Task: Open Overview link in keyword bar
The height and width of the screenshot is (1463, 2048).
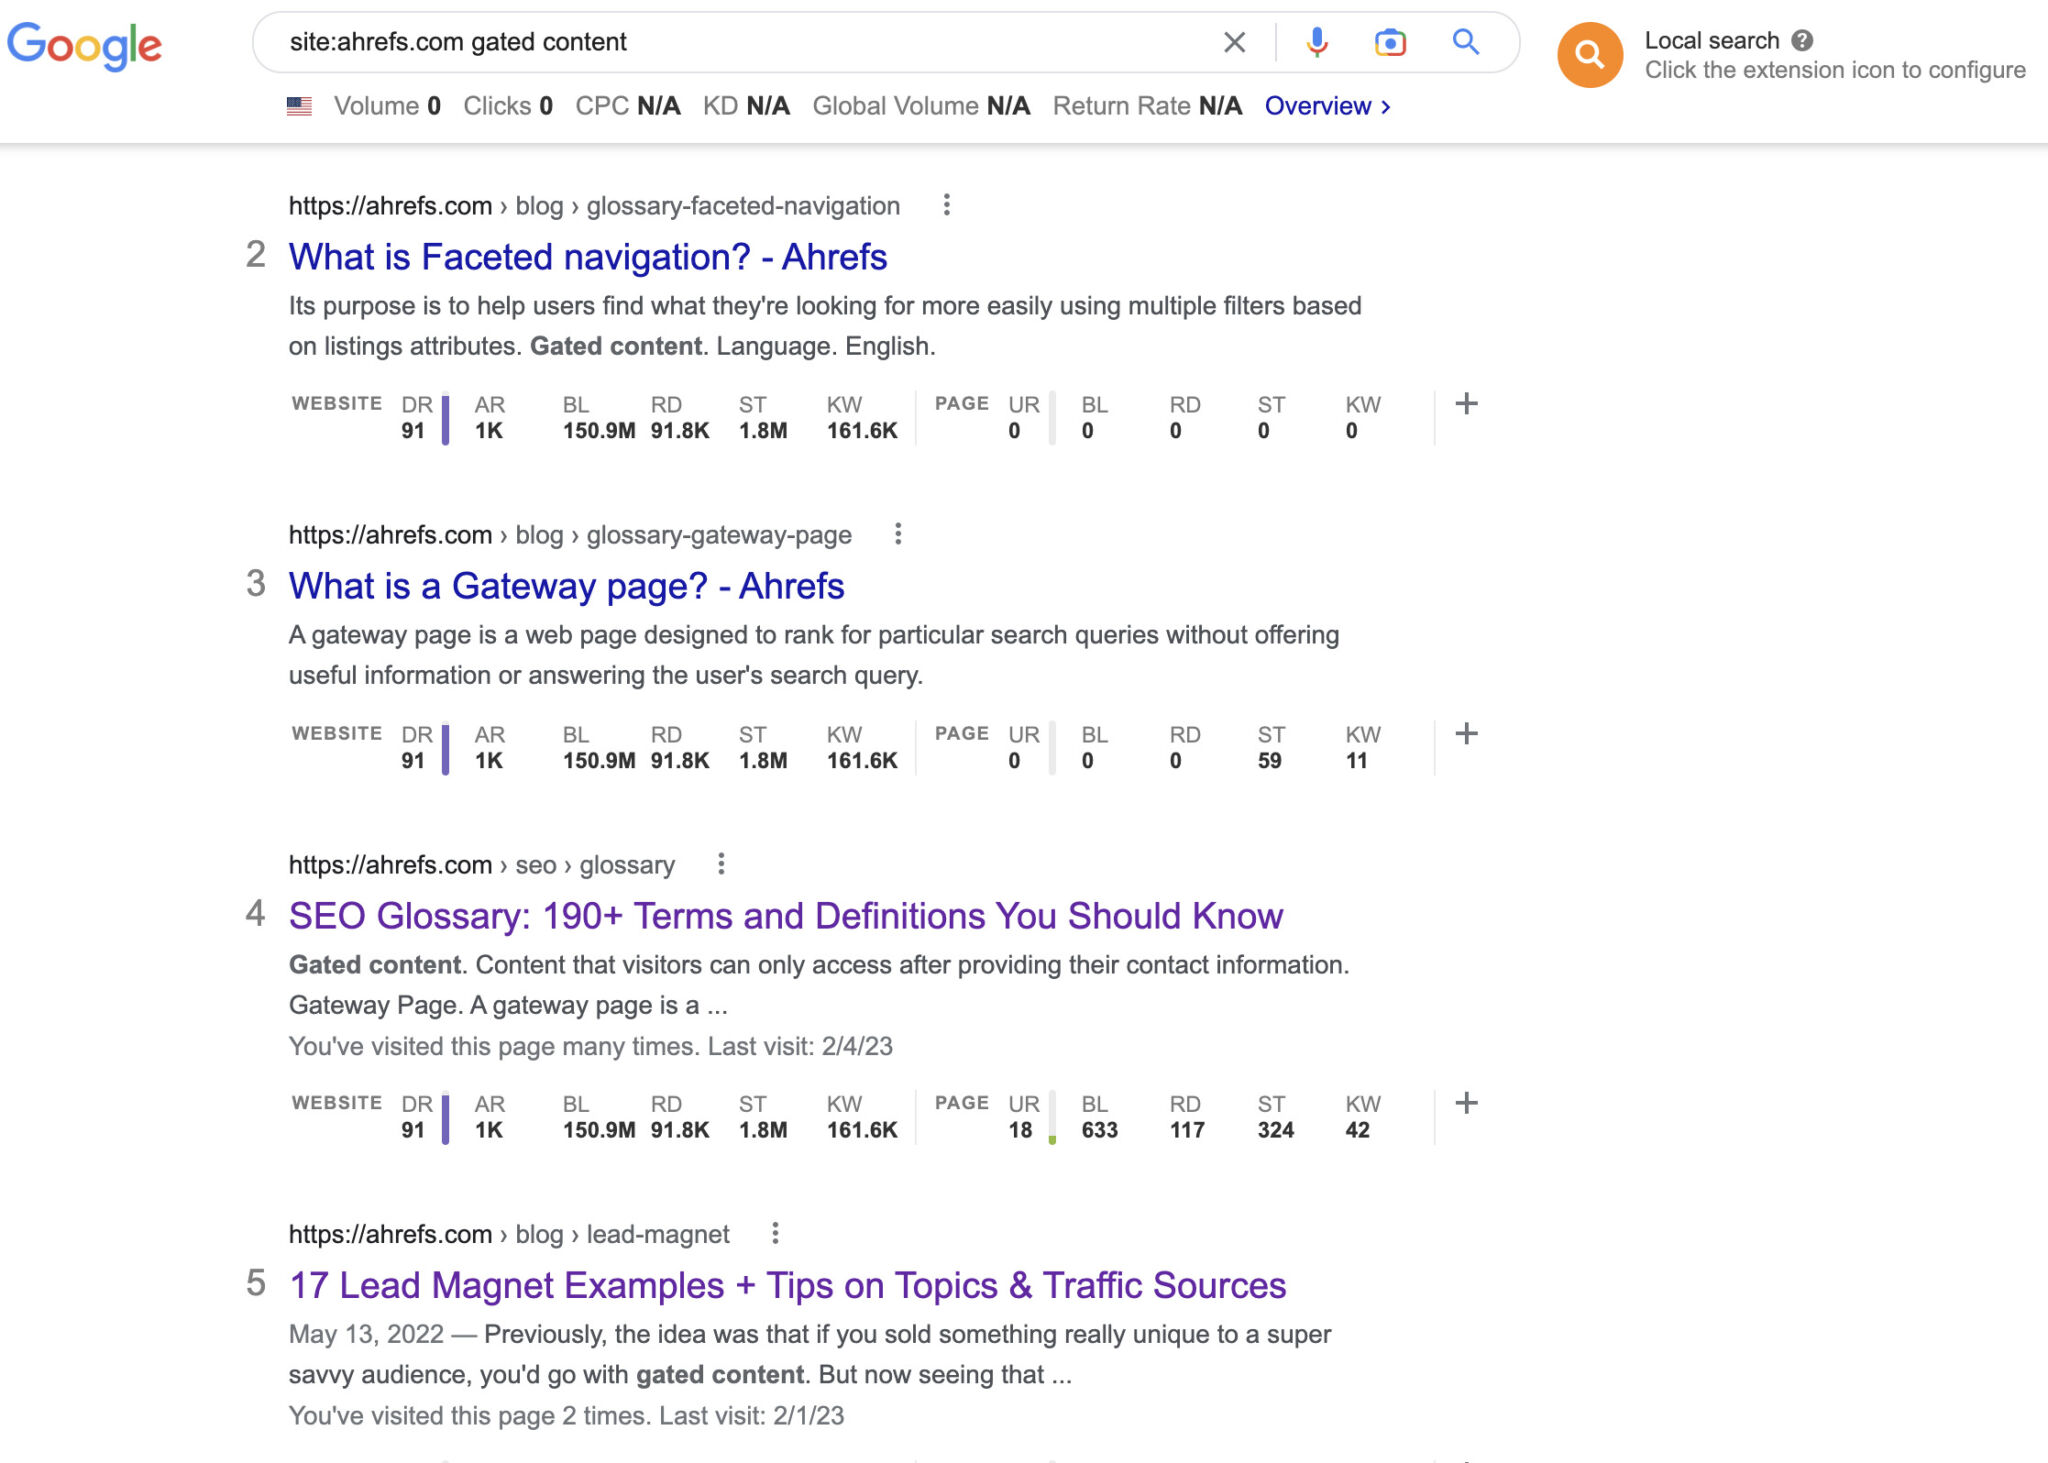Action: [1327, 106]
